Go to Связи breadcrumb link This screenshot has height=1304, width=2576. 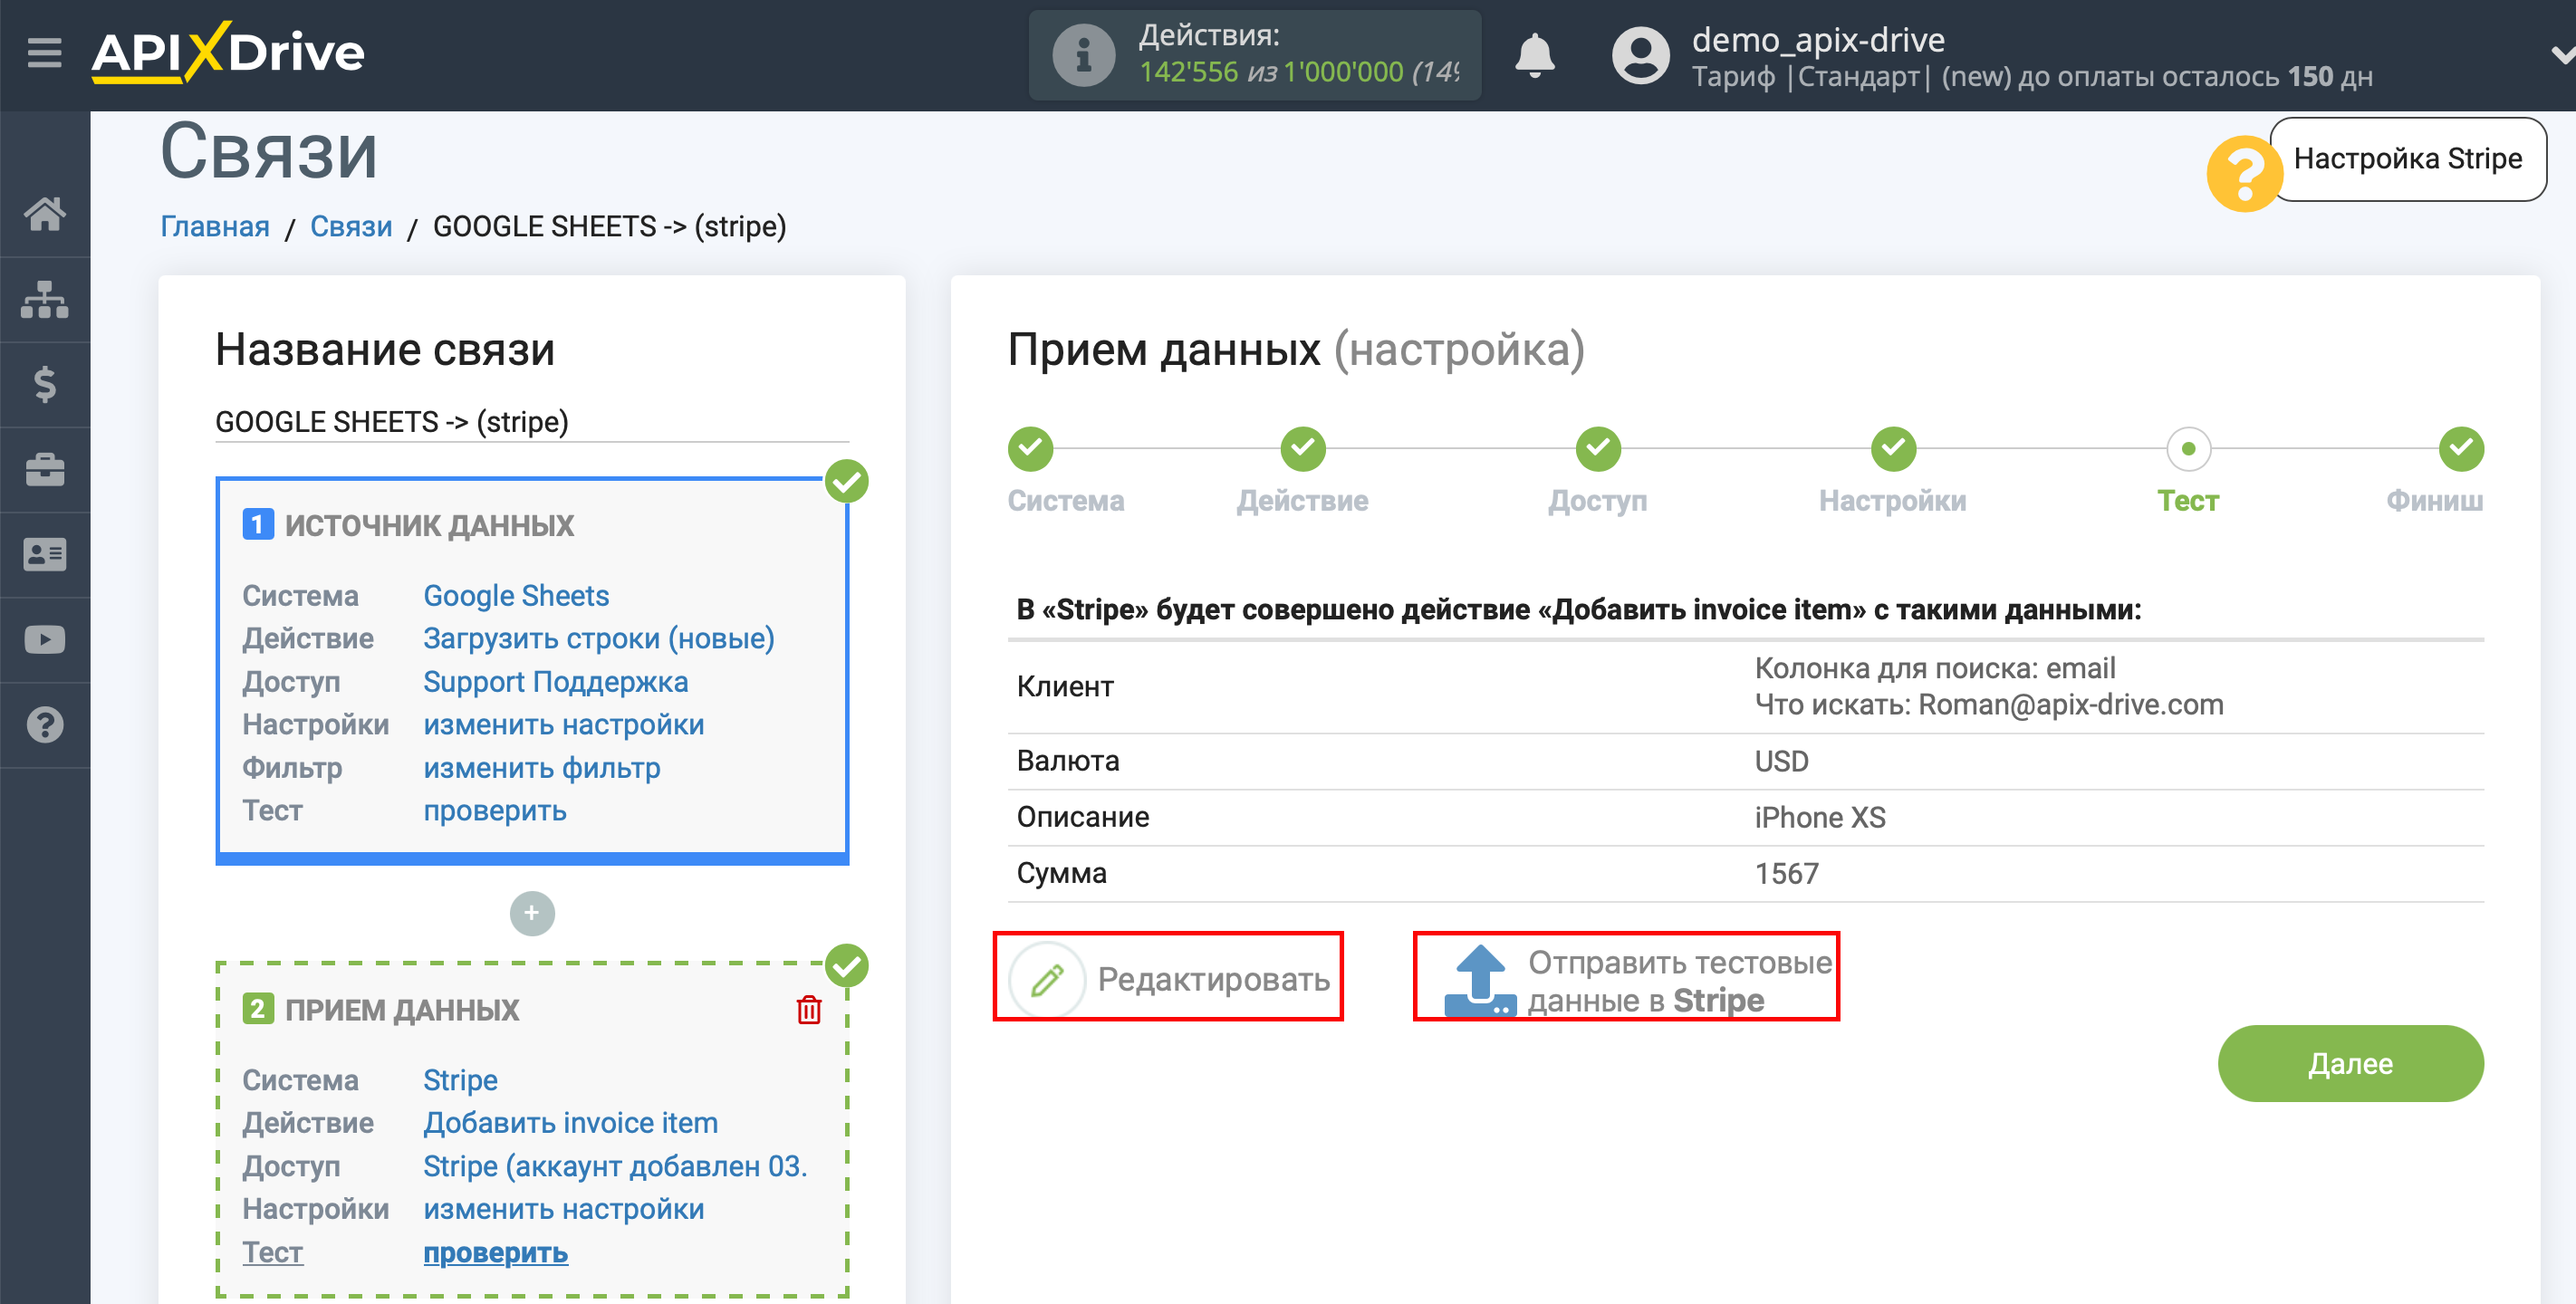click(x=351, y=227)
